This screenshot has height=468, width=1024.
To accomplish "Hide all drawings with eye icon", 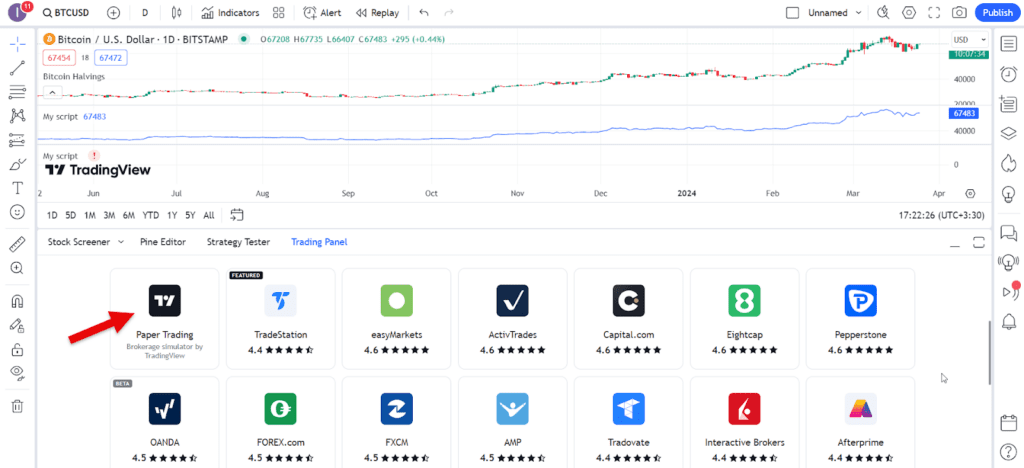I will tap(17, 372).
